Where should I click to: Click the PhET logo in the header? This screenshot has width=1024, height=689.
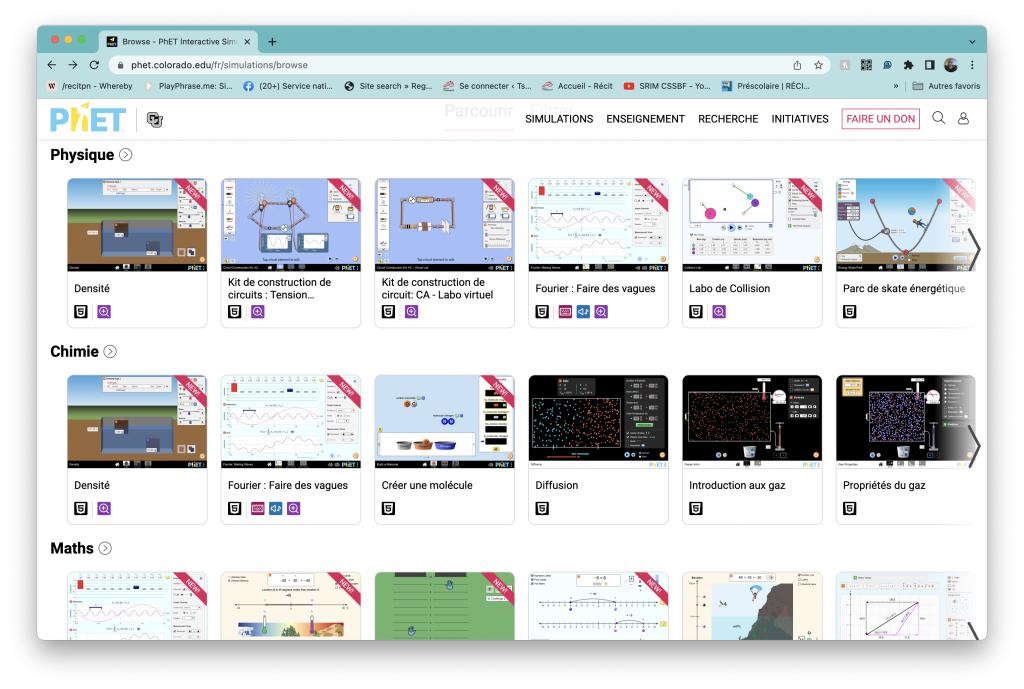pos(89,119)
